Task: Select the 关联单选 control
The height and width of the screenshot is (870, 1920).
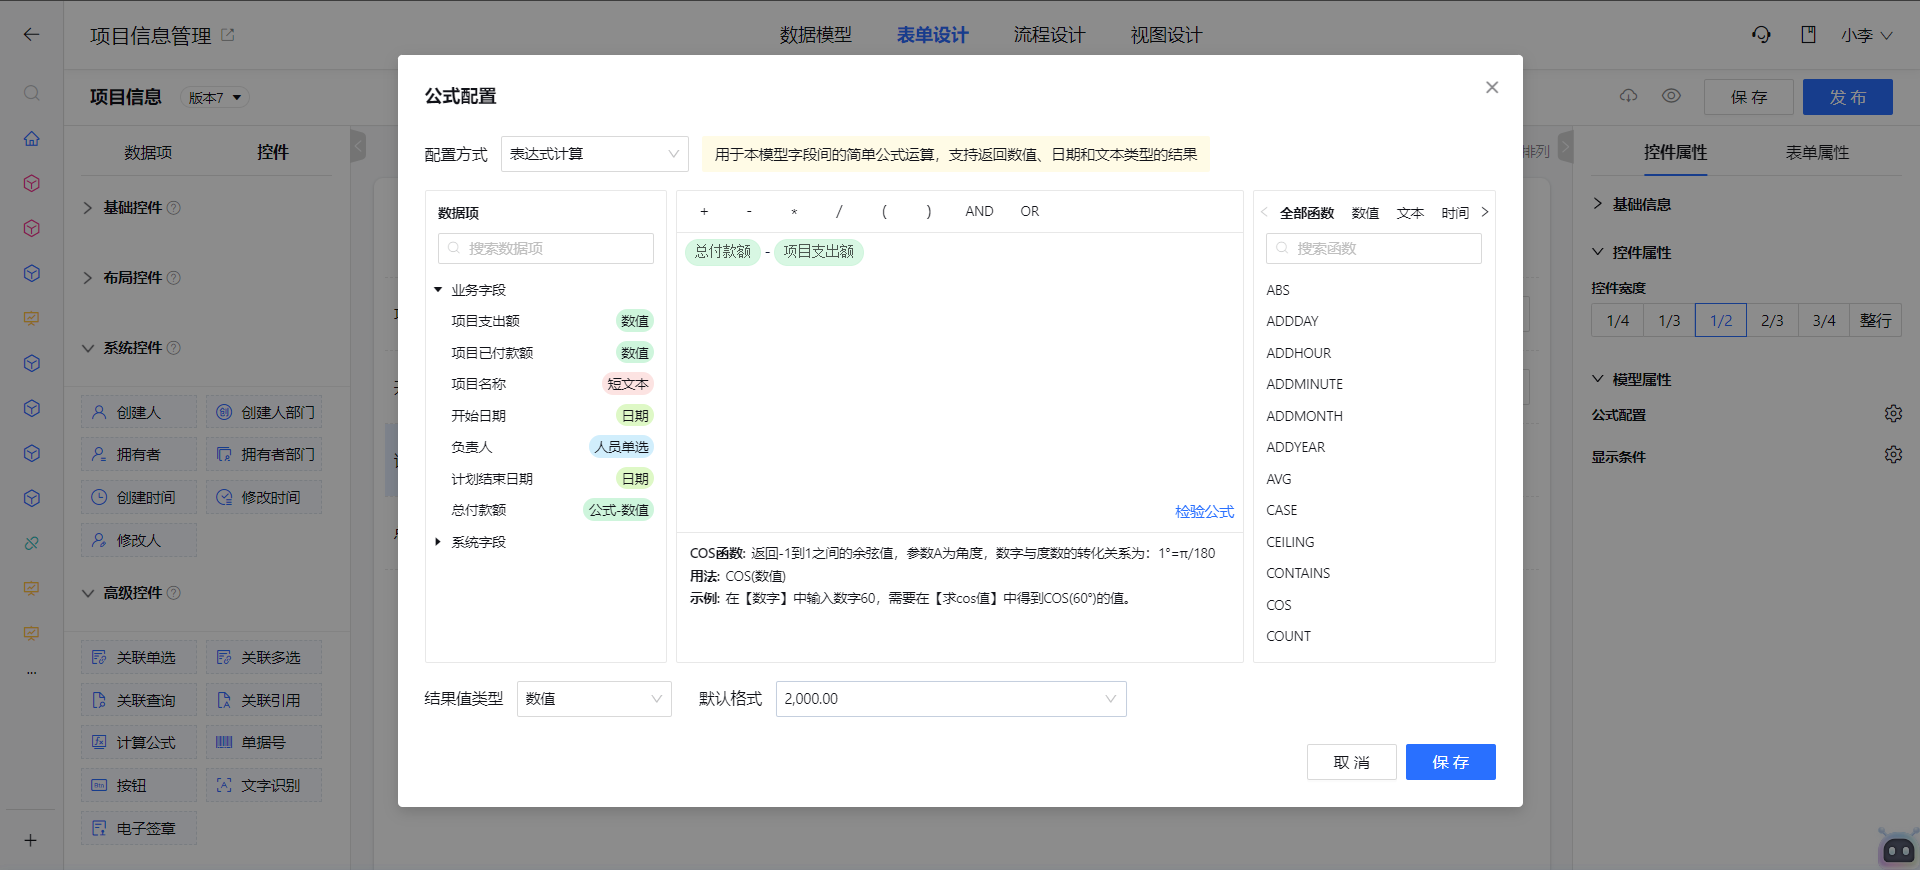Action: point(139,657)
